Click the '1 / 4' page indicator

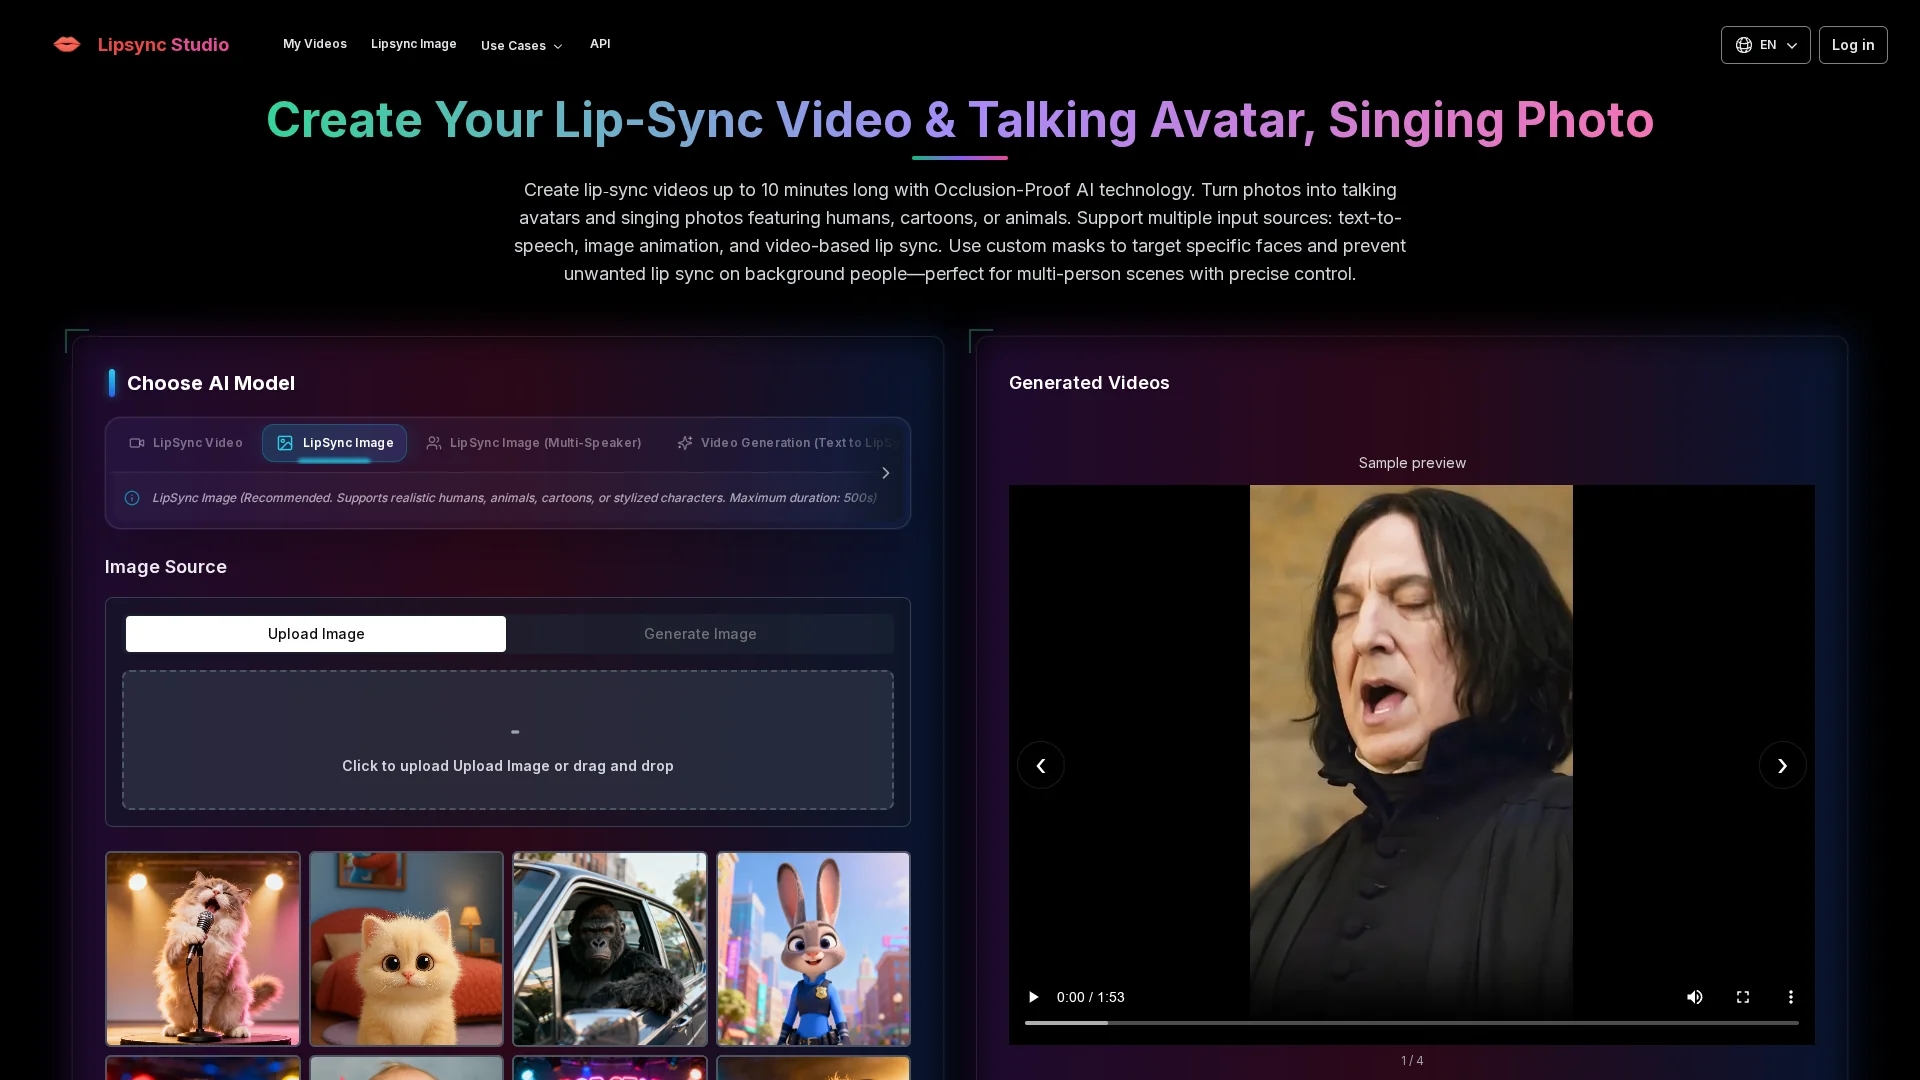pos(1412,1061)
